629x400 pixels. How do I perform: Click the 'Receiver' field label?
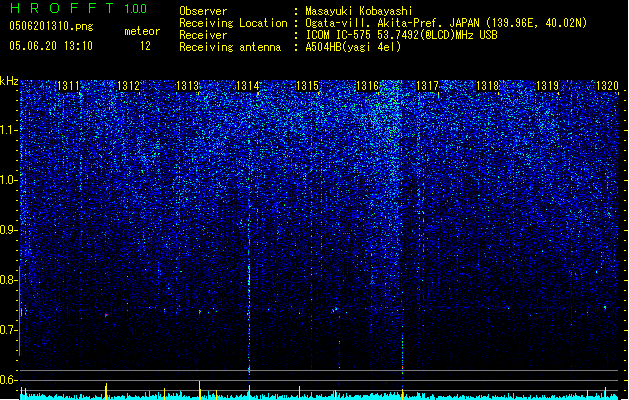203,35
